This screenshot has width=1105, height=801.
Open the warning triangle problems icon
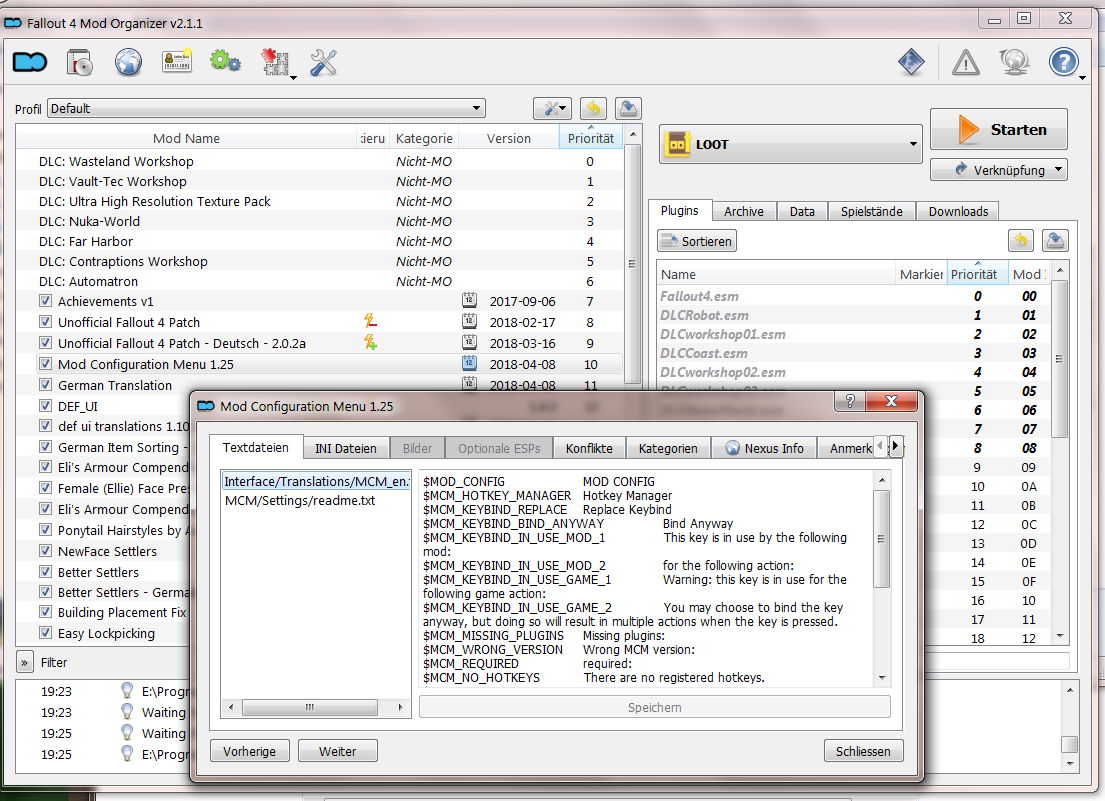pos(965,63)
